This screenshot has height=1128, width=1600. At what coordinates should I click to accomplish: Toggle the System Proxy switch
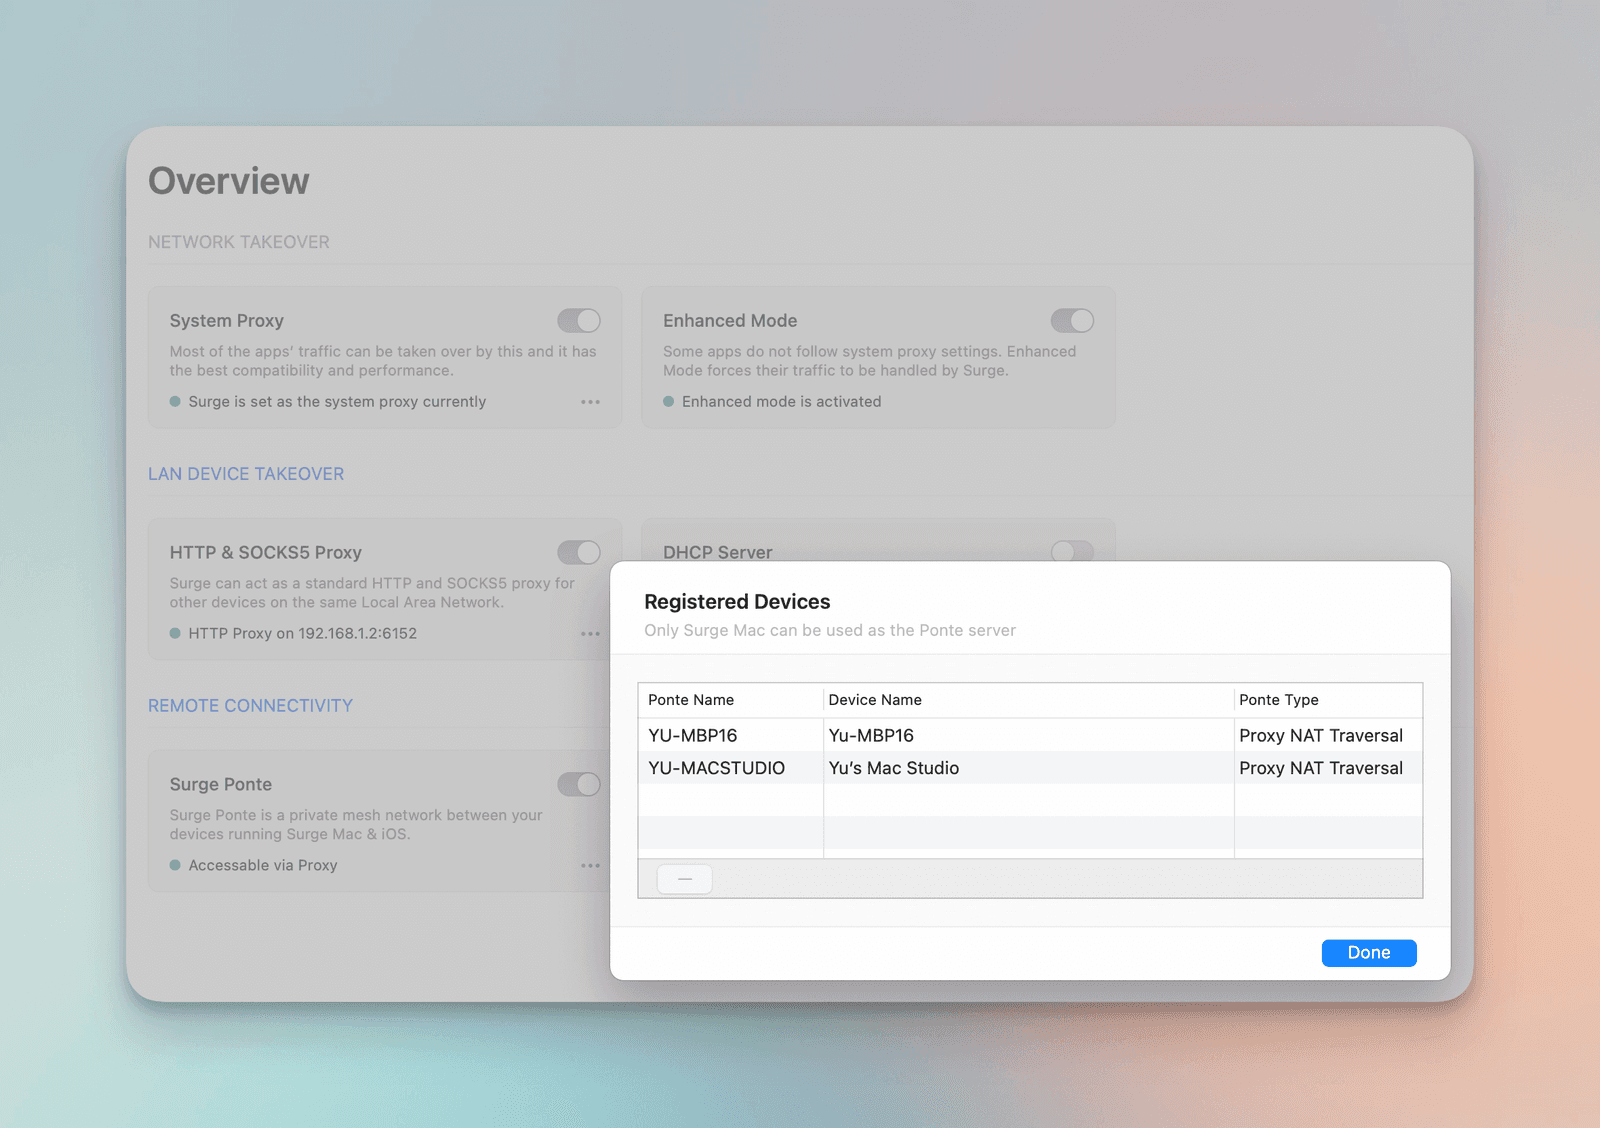[x=579, y=320]
